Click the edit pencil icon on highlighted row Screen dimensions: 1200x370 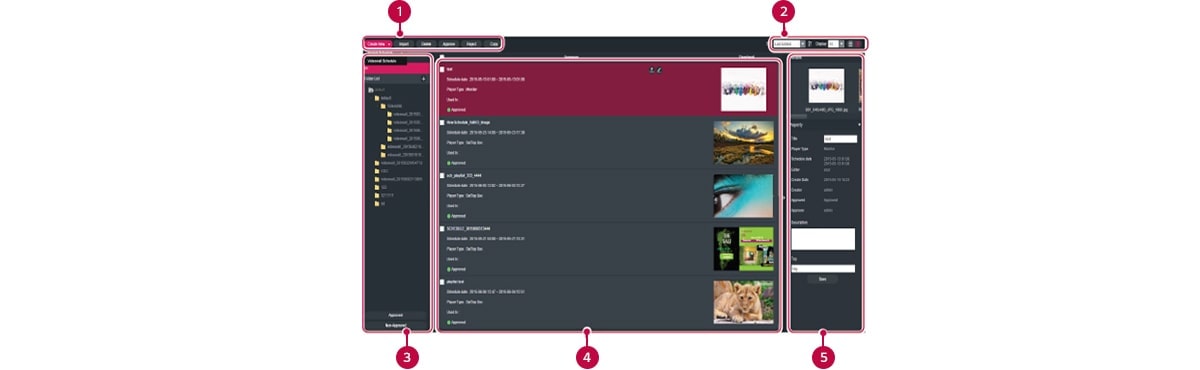point(660,70)
